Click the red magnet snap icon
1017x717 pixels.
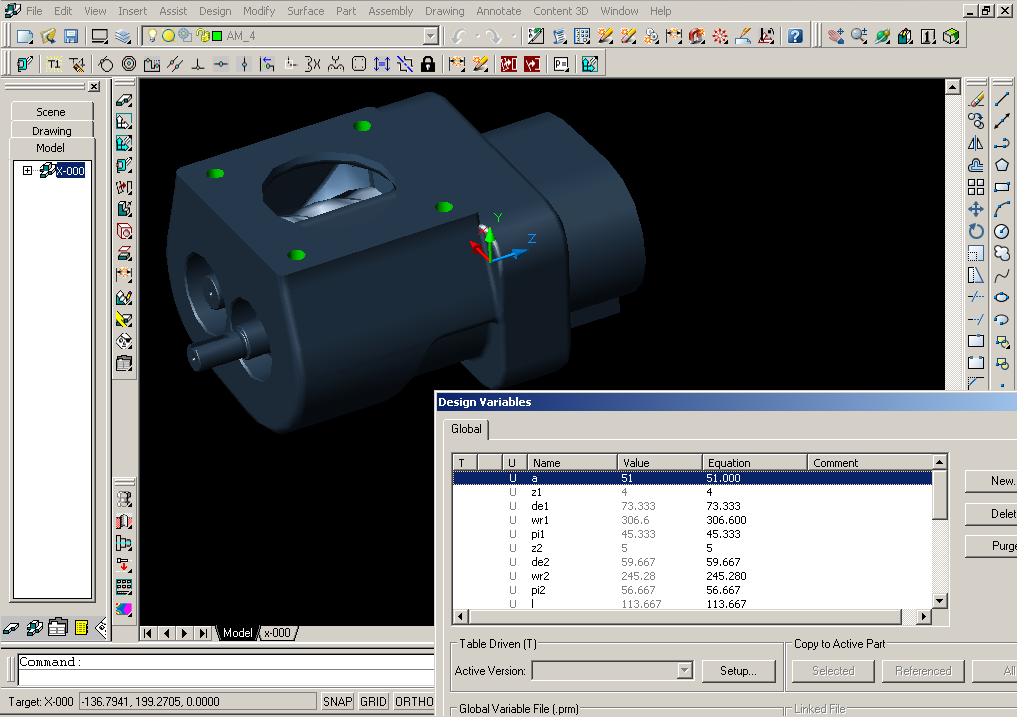click(697, 36)
